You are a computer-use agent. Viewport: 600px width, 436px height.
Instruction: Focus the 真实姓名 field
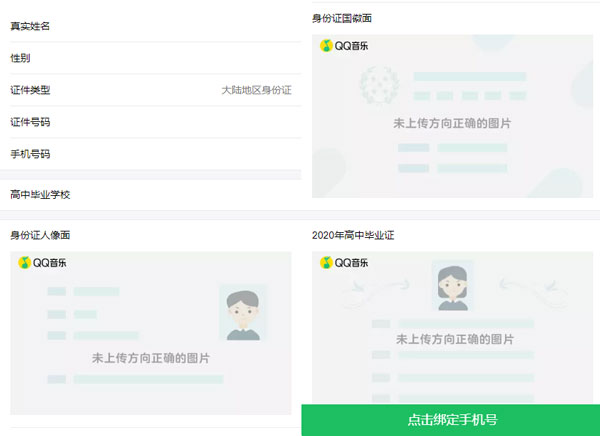150,26
